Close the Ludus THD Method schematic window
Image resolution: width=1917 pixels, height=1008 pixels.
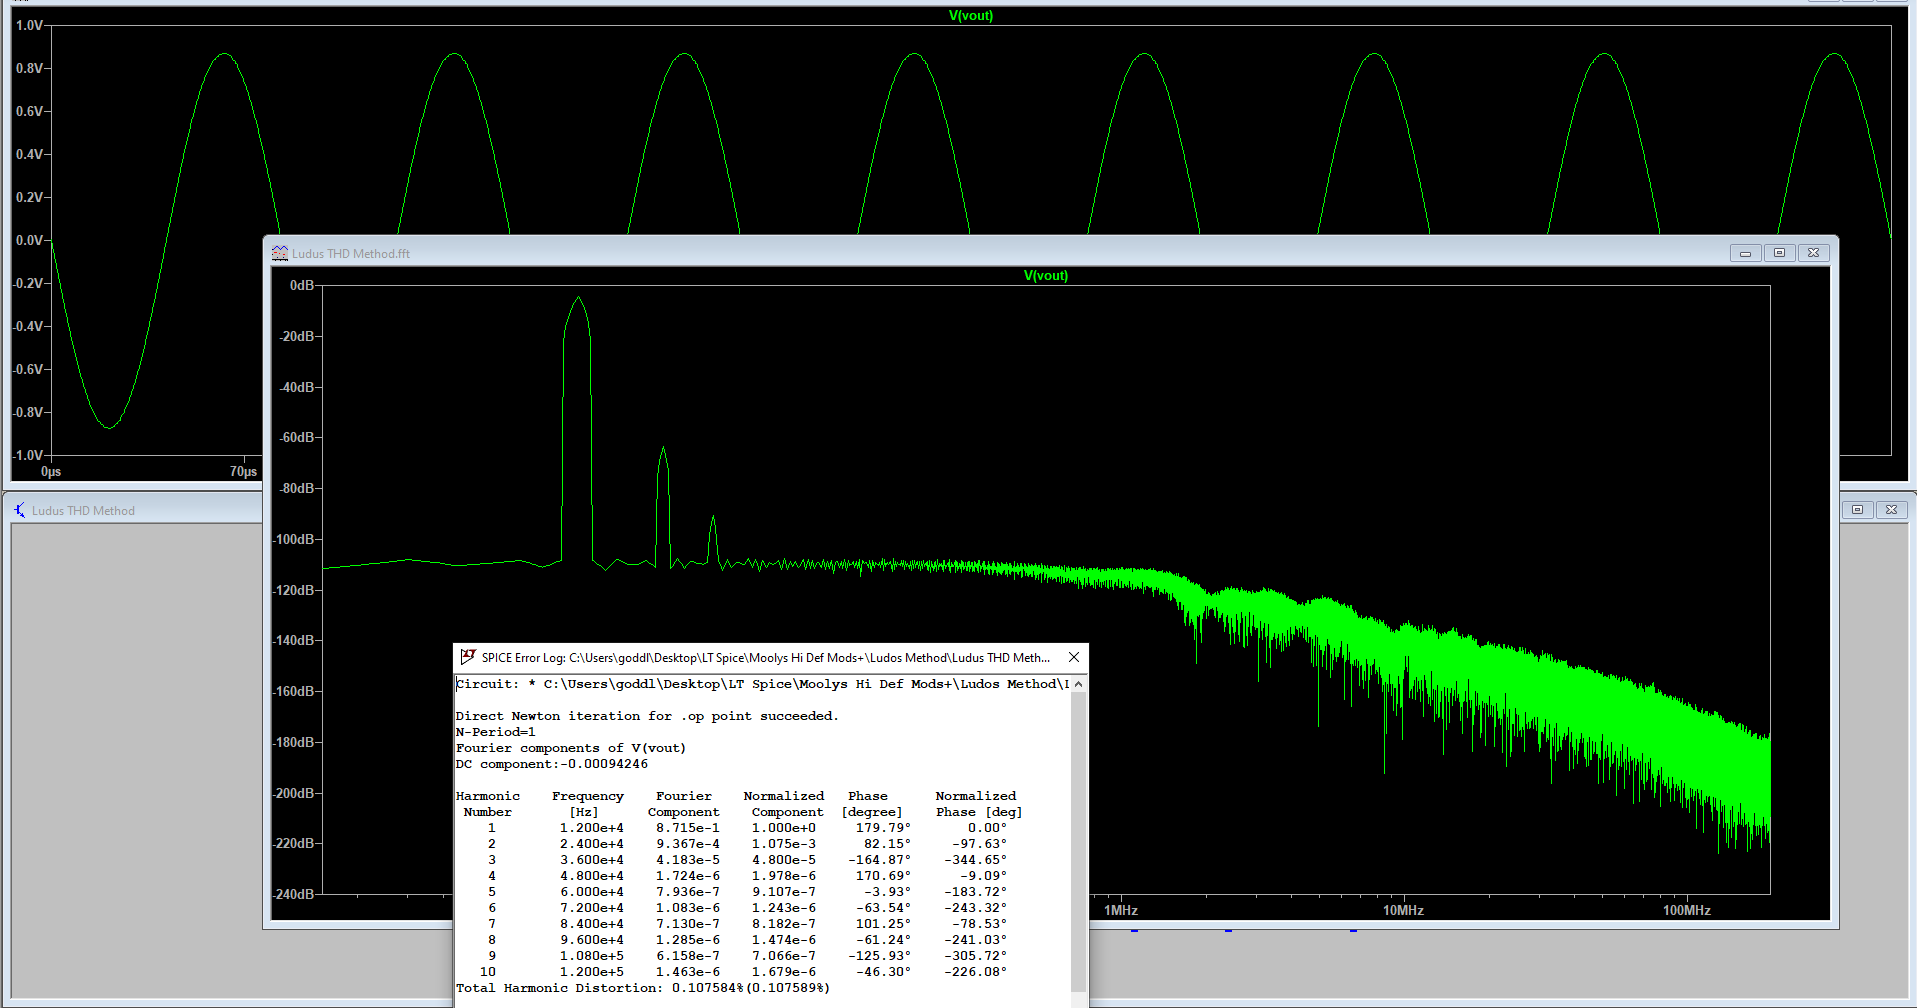click(1891, 510)
